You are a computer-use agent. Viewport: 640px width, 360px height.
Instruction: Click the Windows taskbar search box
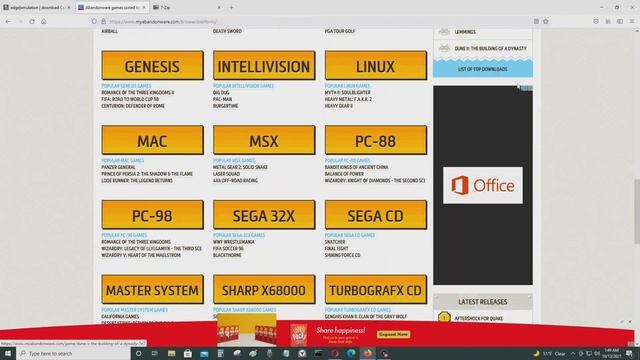[73, 353]
